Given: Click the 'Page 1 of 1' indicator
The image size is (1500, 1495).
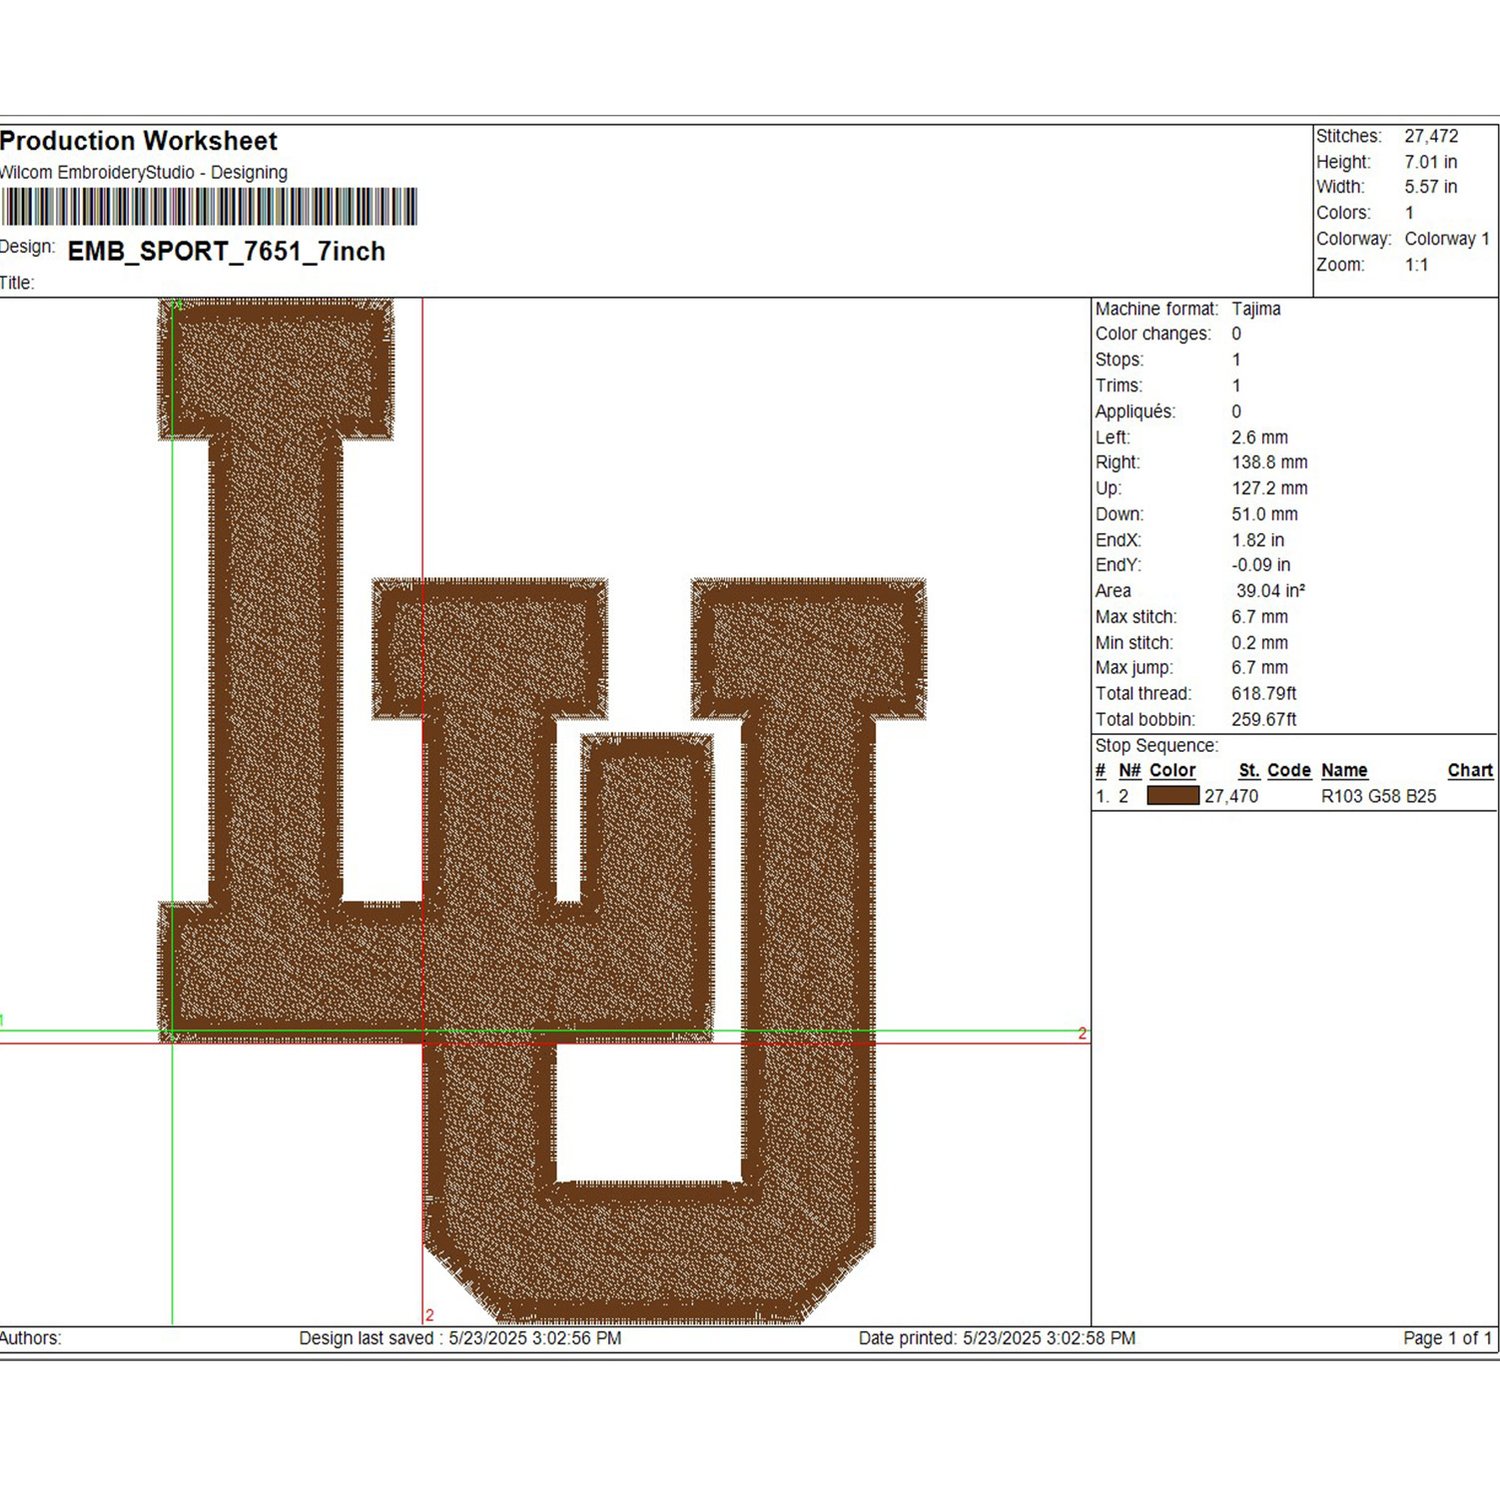Looking at the screenshot, I should 1448,1339.
